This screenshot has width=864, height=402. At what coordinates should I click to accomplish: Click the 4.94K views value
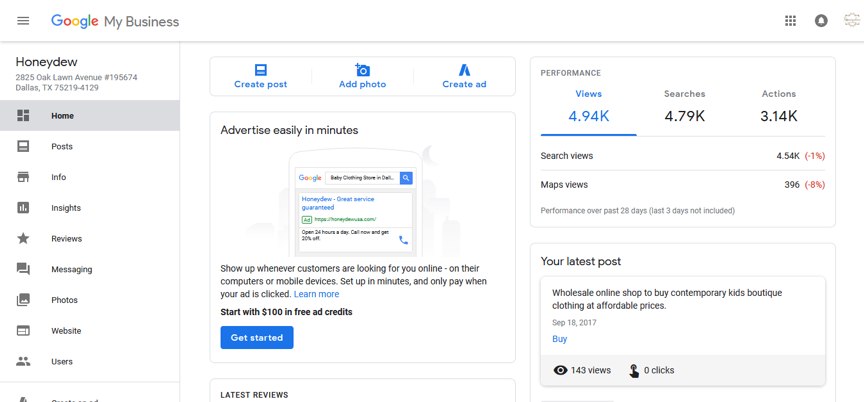coord(588,116)
